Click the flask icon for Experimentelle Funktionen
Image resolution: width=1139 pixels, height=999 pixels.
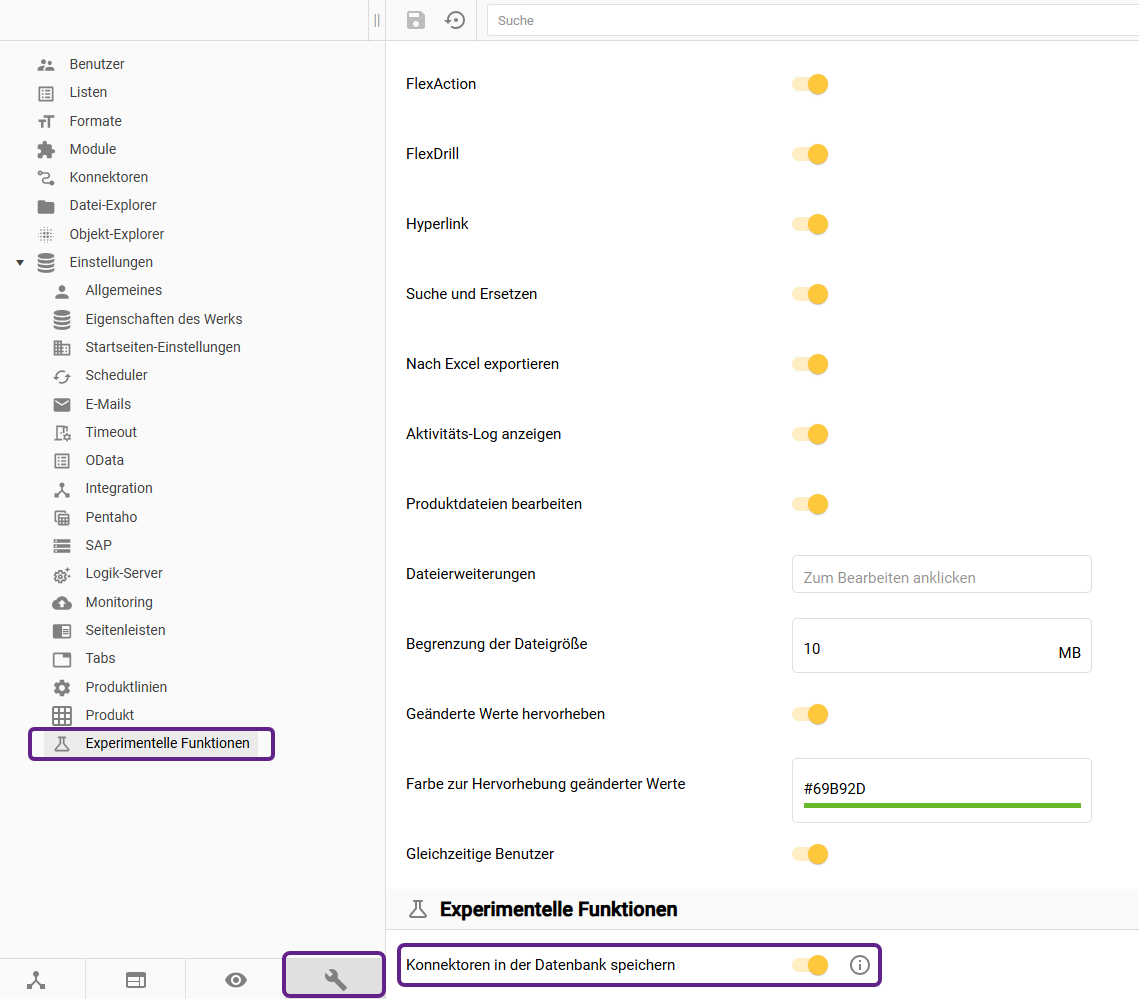(62, 743)
